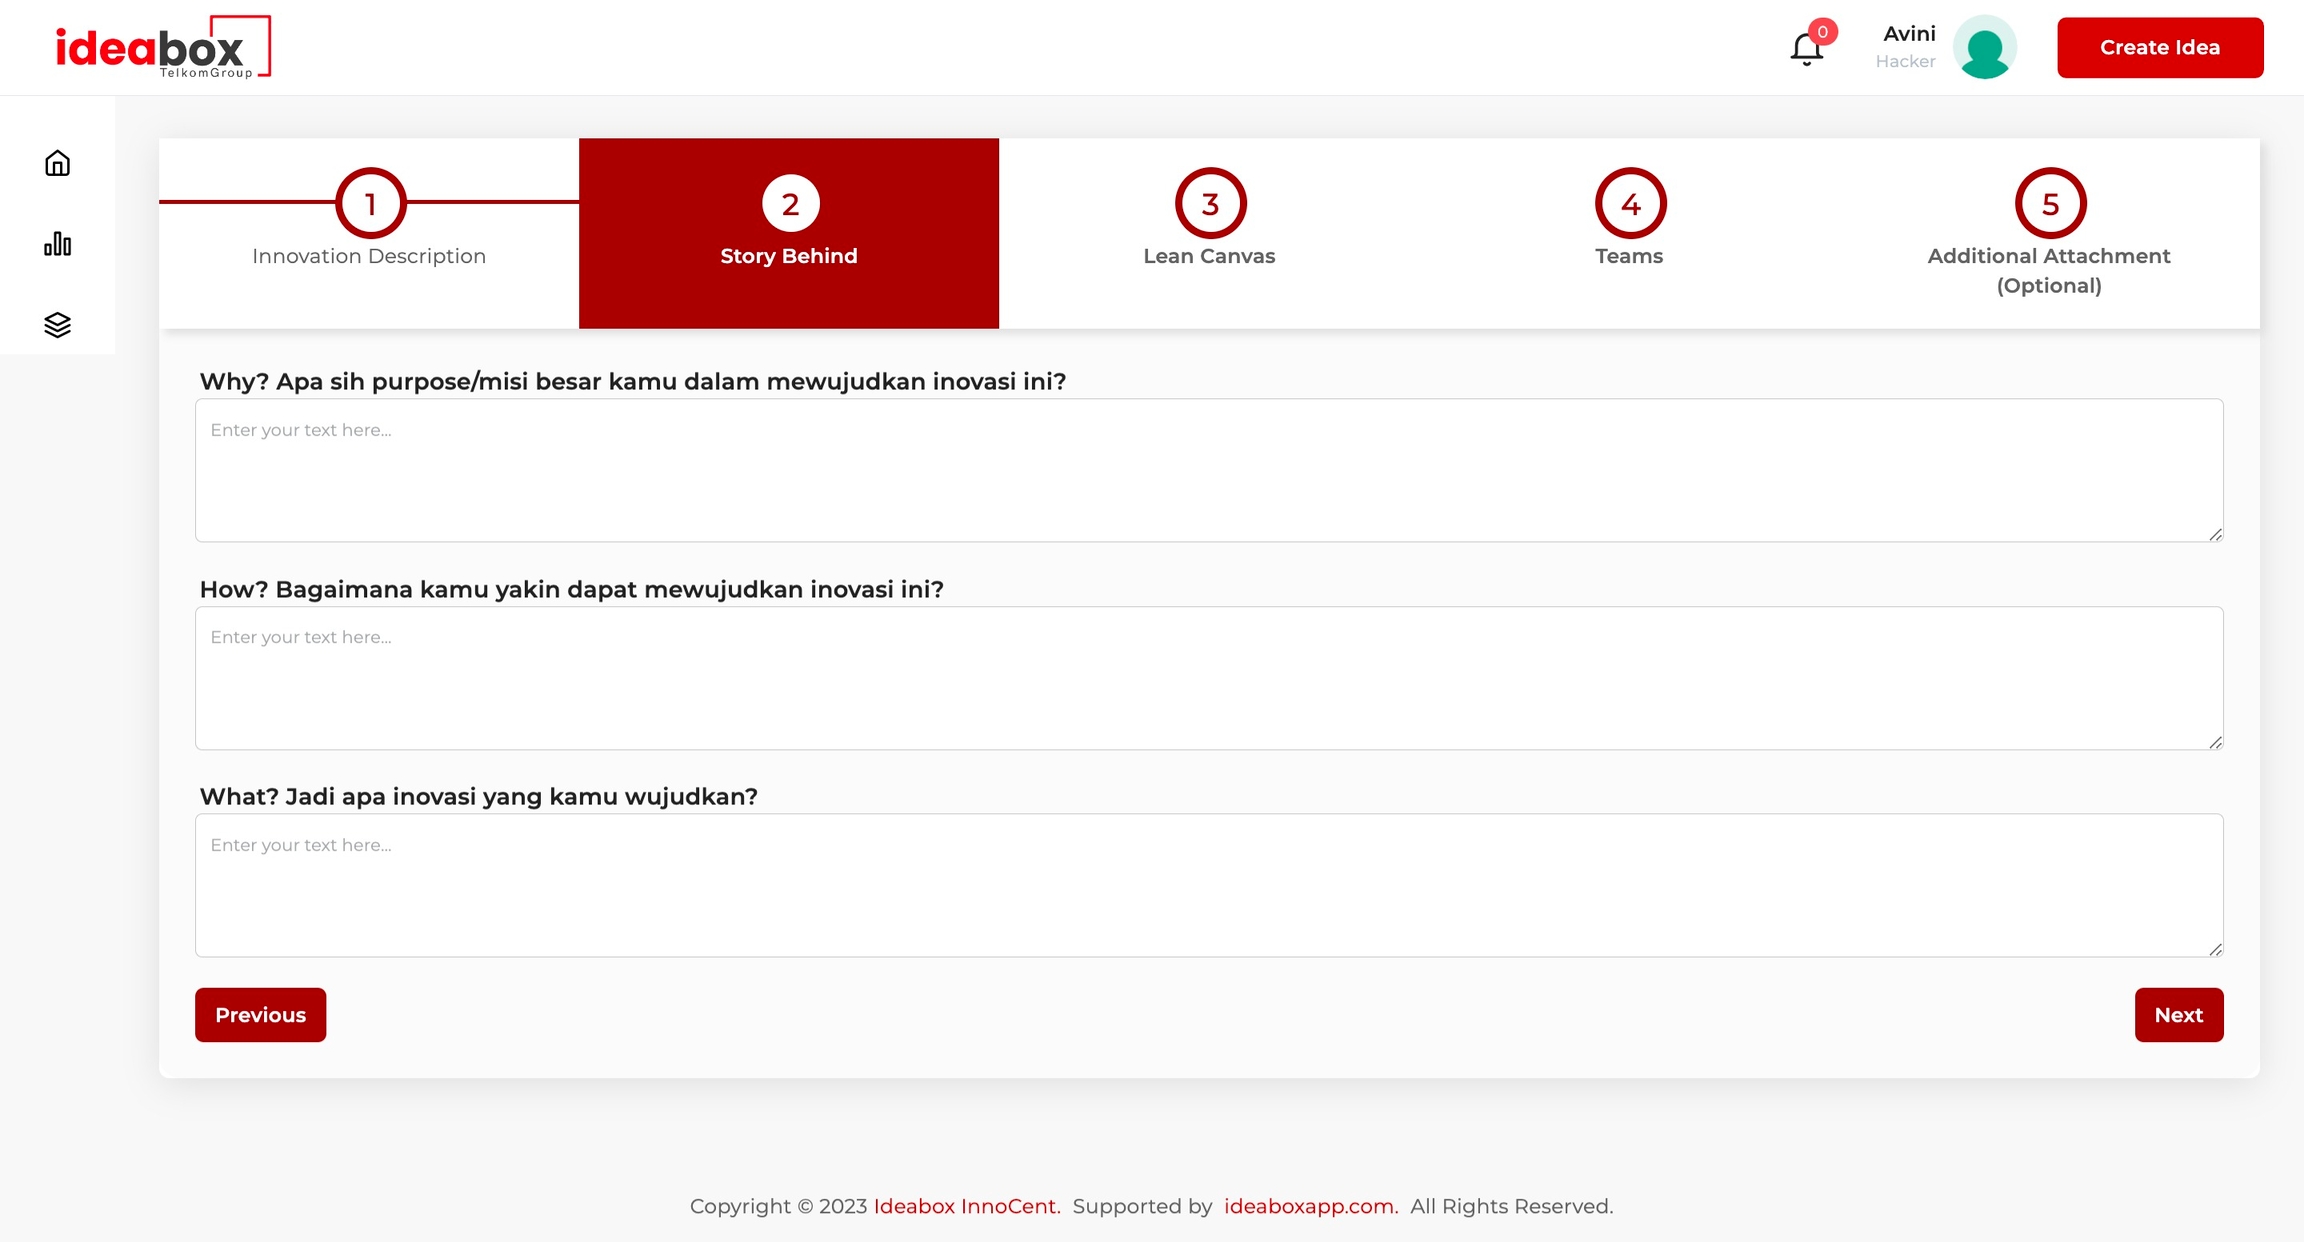Open the home icon in sidebar

[x=57, y=163]
